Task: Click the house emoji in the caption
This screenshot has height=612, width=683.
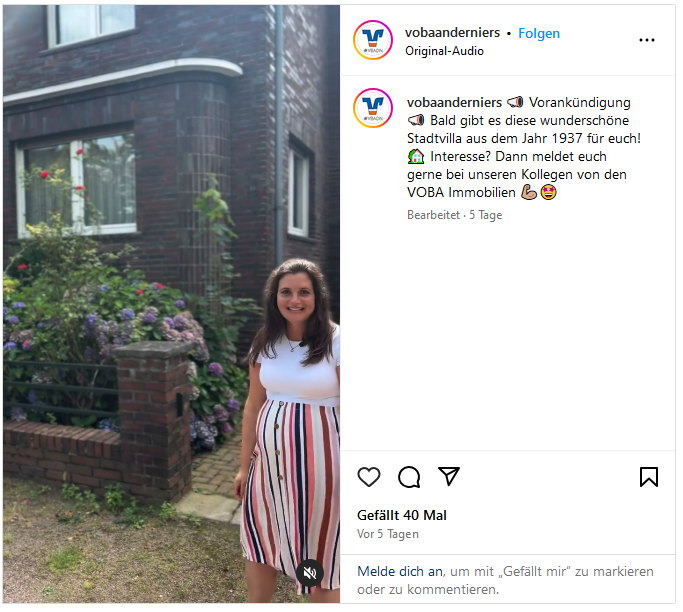Action: pyautogui.click(x=416, y=156)
